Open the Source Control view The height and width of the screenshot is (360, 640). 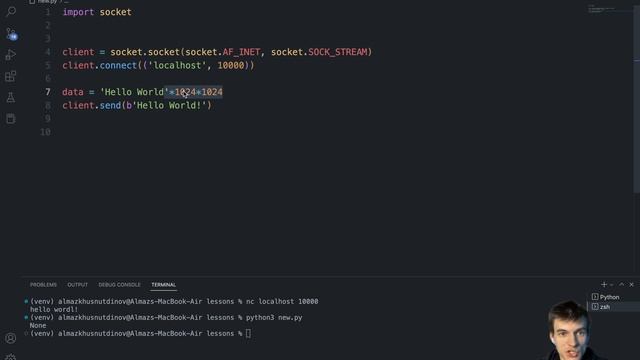point(11,33)
